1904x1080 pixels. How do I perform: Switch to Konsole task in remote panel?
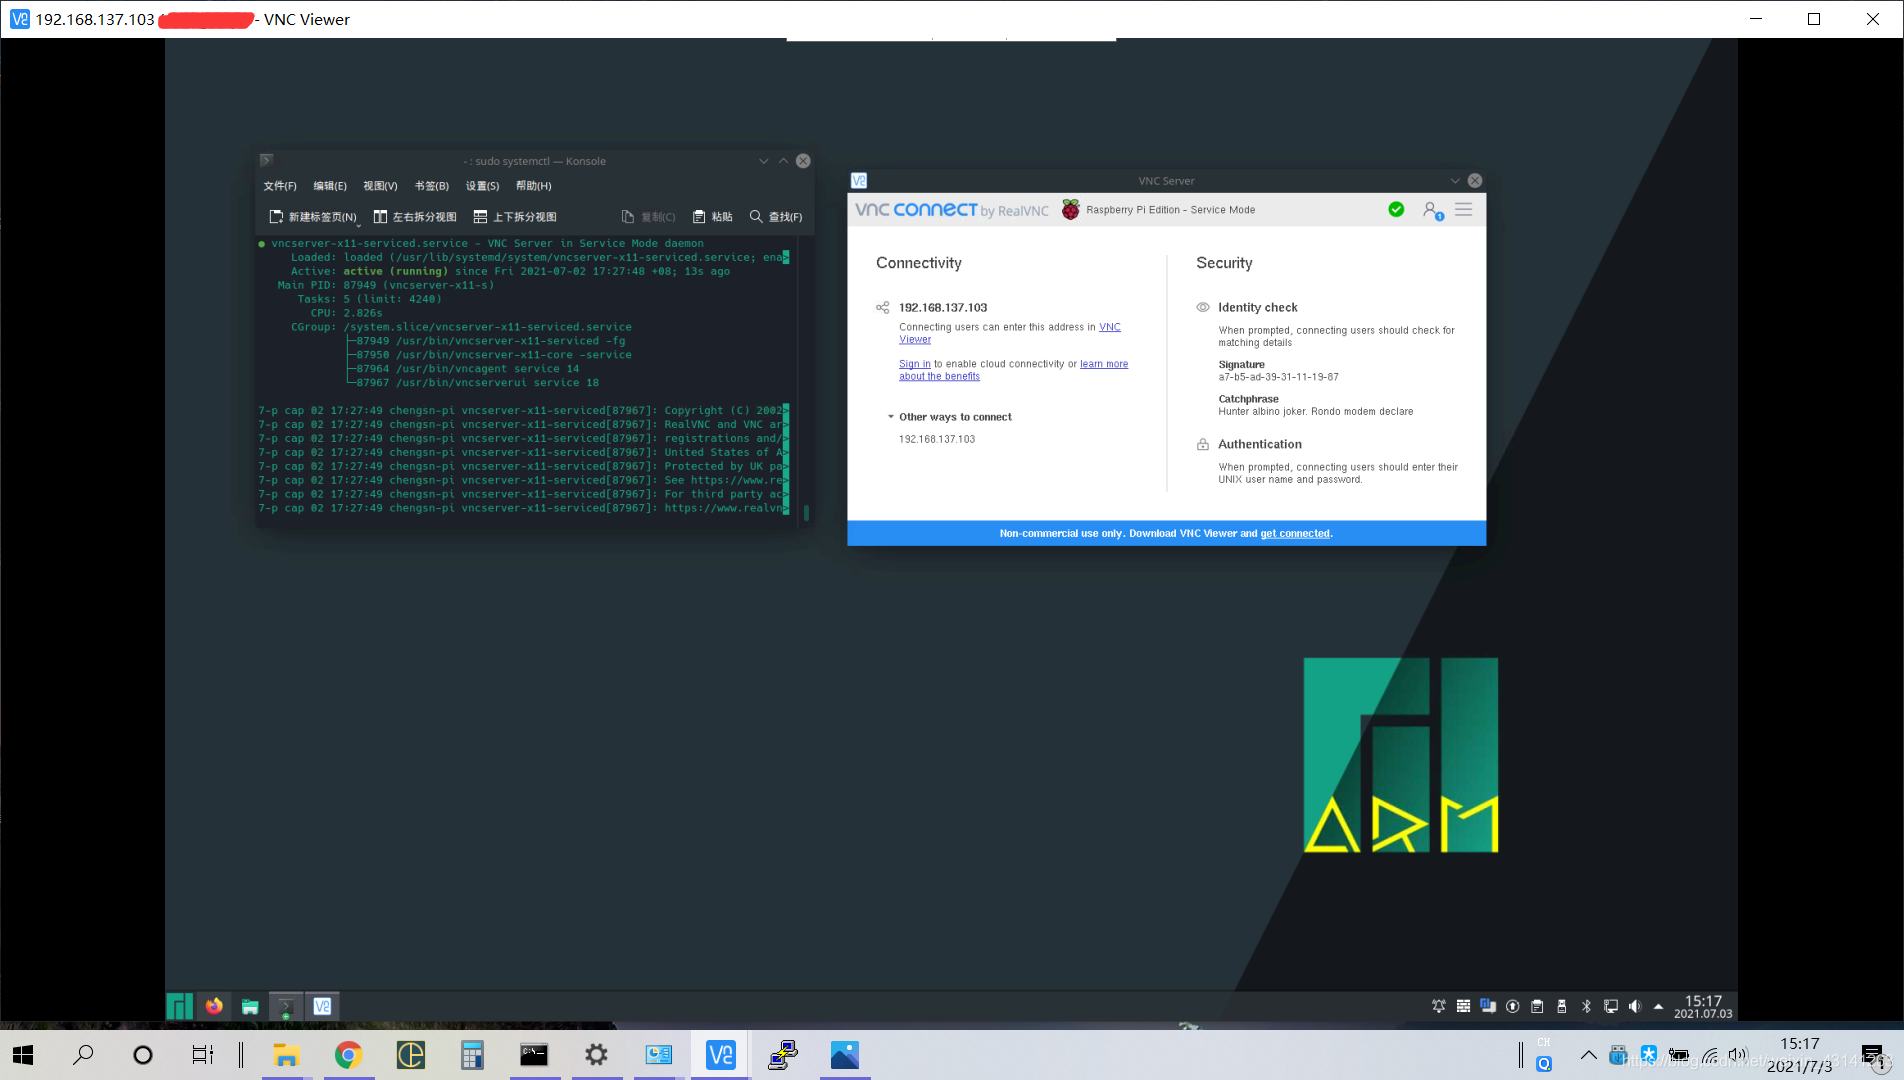[x=286, y=1006]
